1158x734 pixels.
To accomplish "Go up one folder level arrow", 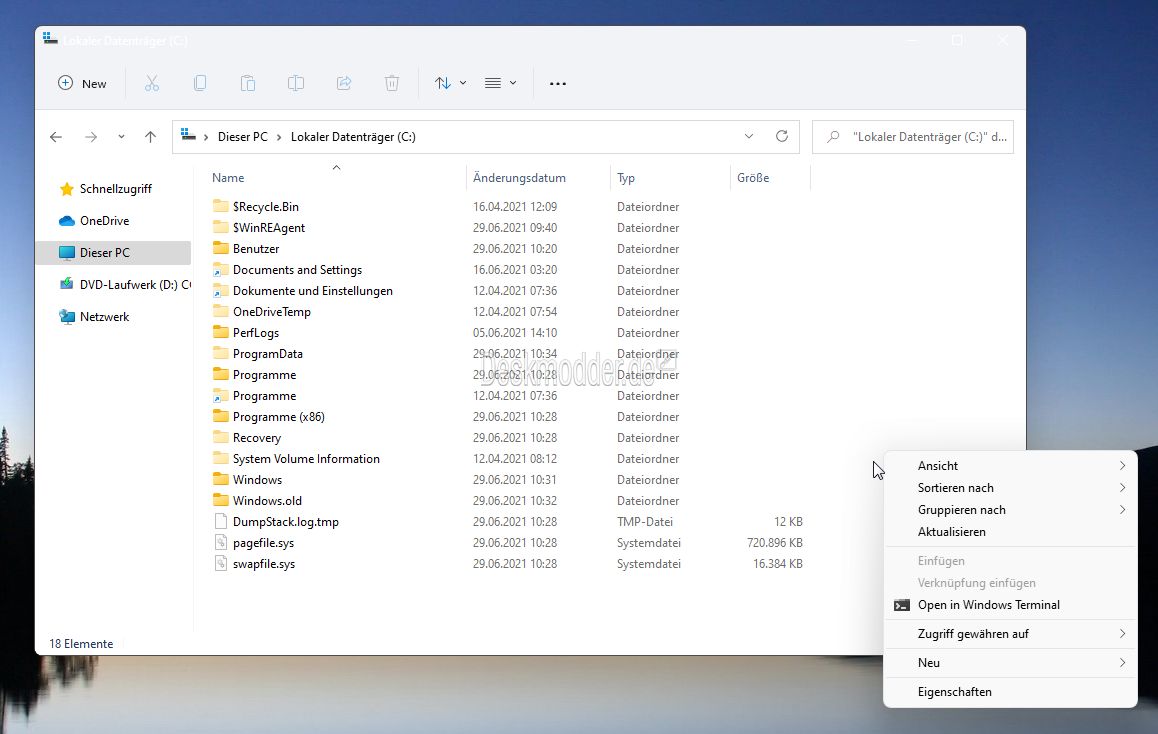I will tap(150, 137).
